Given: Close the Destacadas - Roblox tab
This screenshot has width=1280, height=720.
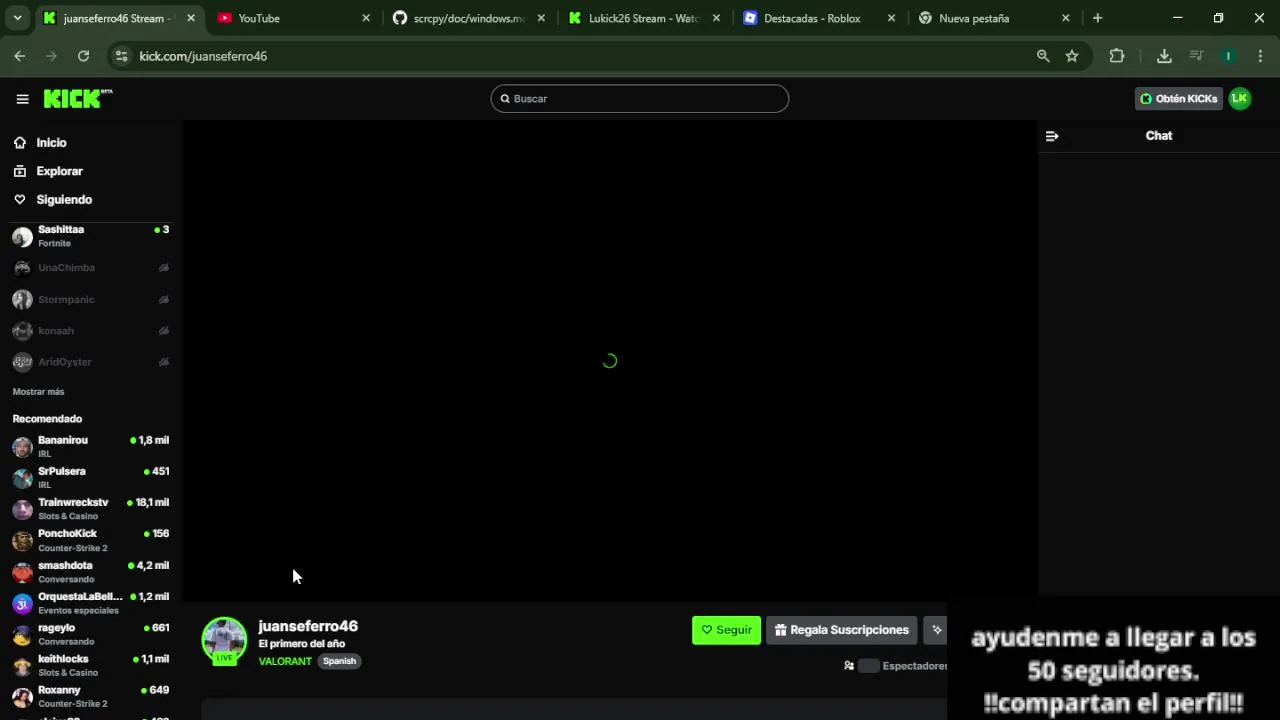Looking at the screenshot, I should tap(891, 18).
